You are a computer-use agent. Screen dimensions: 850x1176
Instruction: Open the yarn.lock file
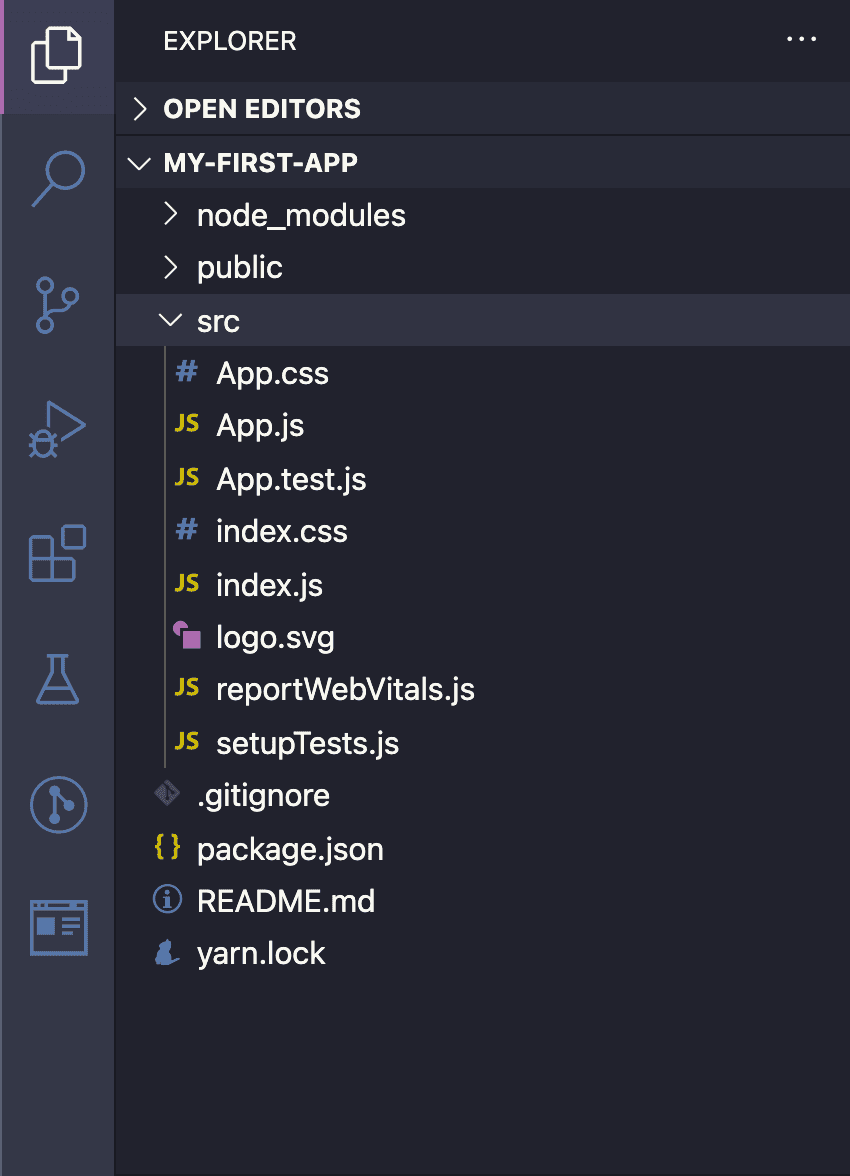262,953
